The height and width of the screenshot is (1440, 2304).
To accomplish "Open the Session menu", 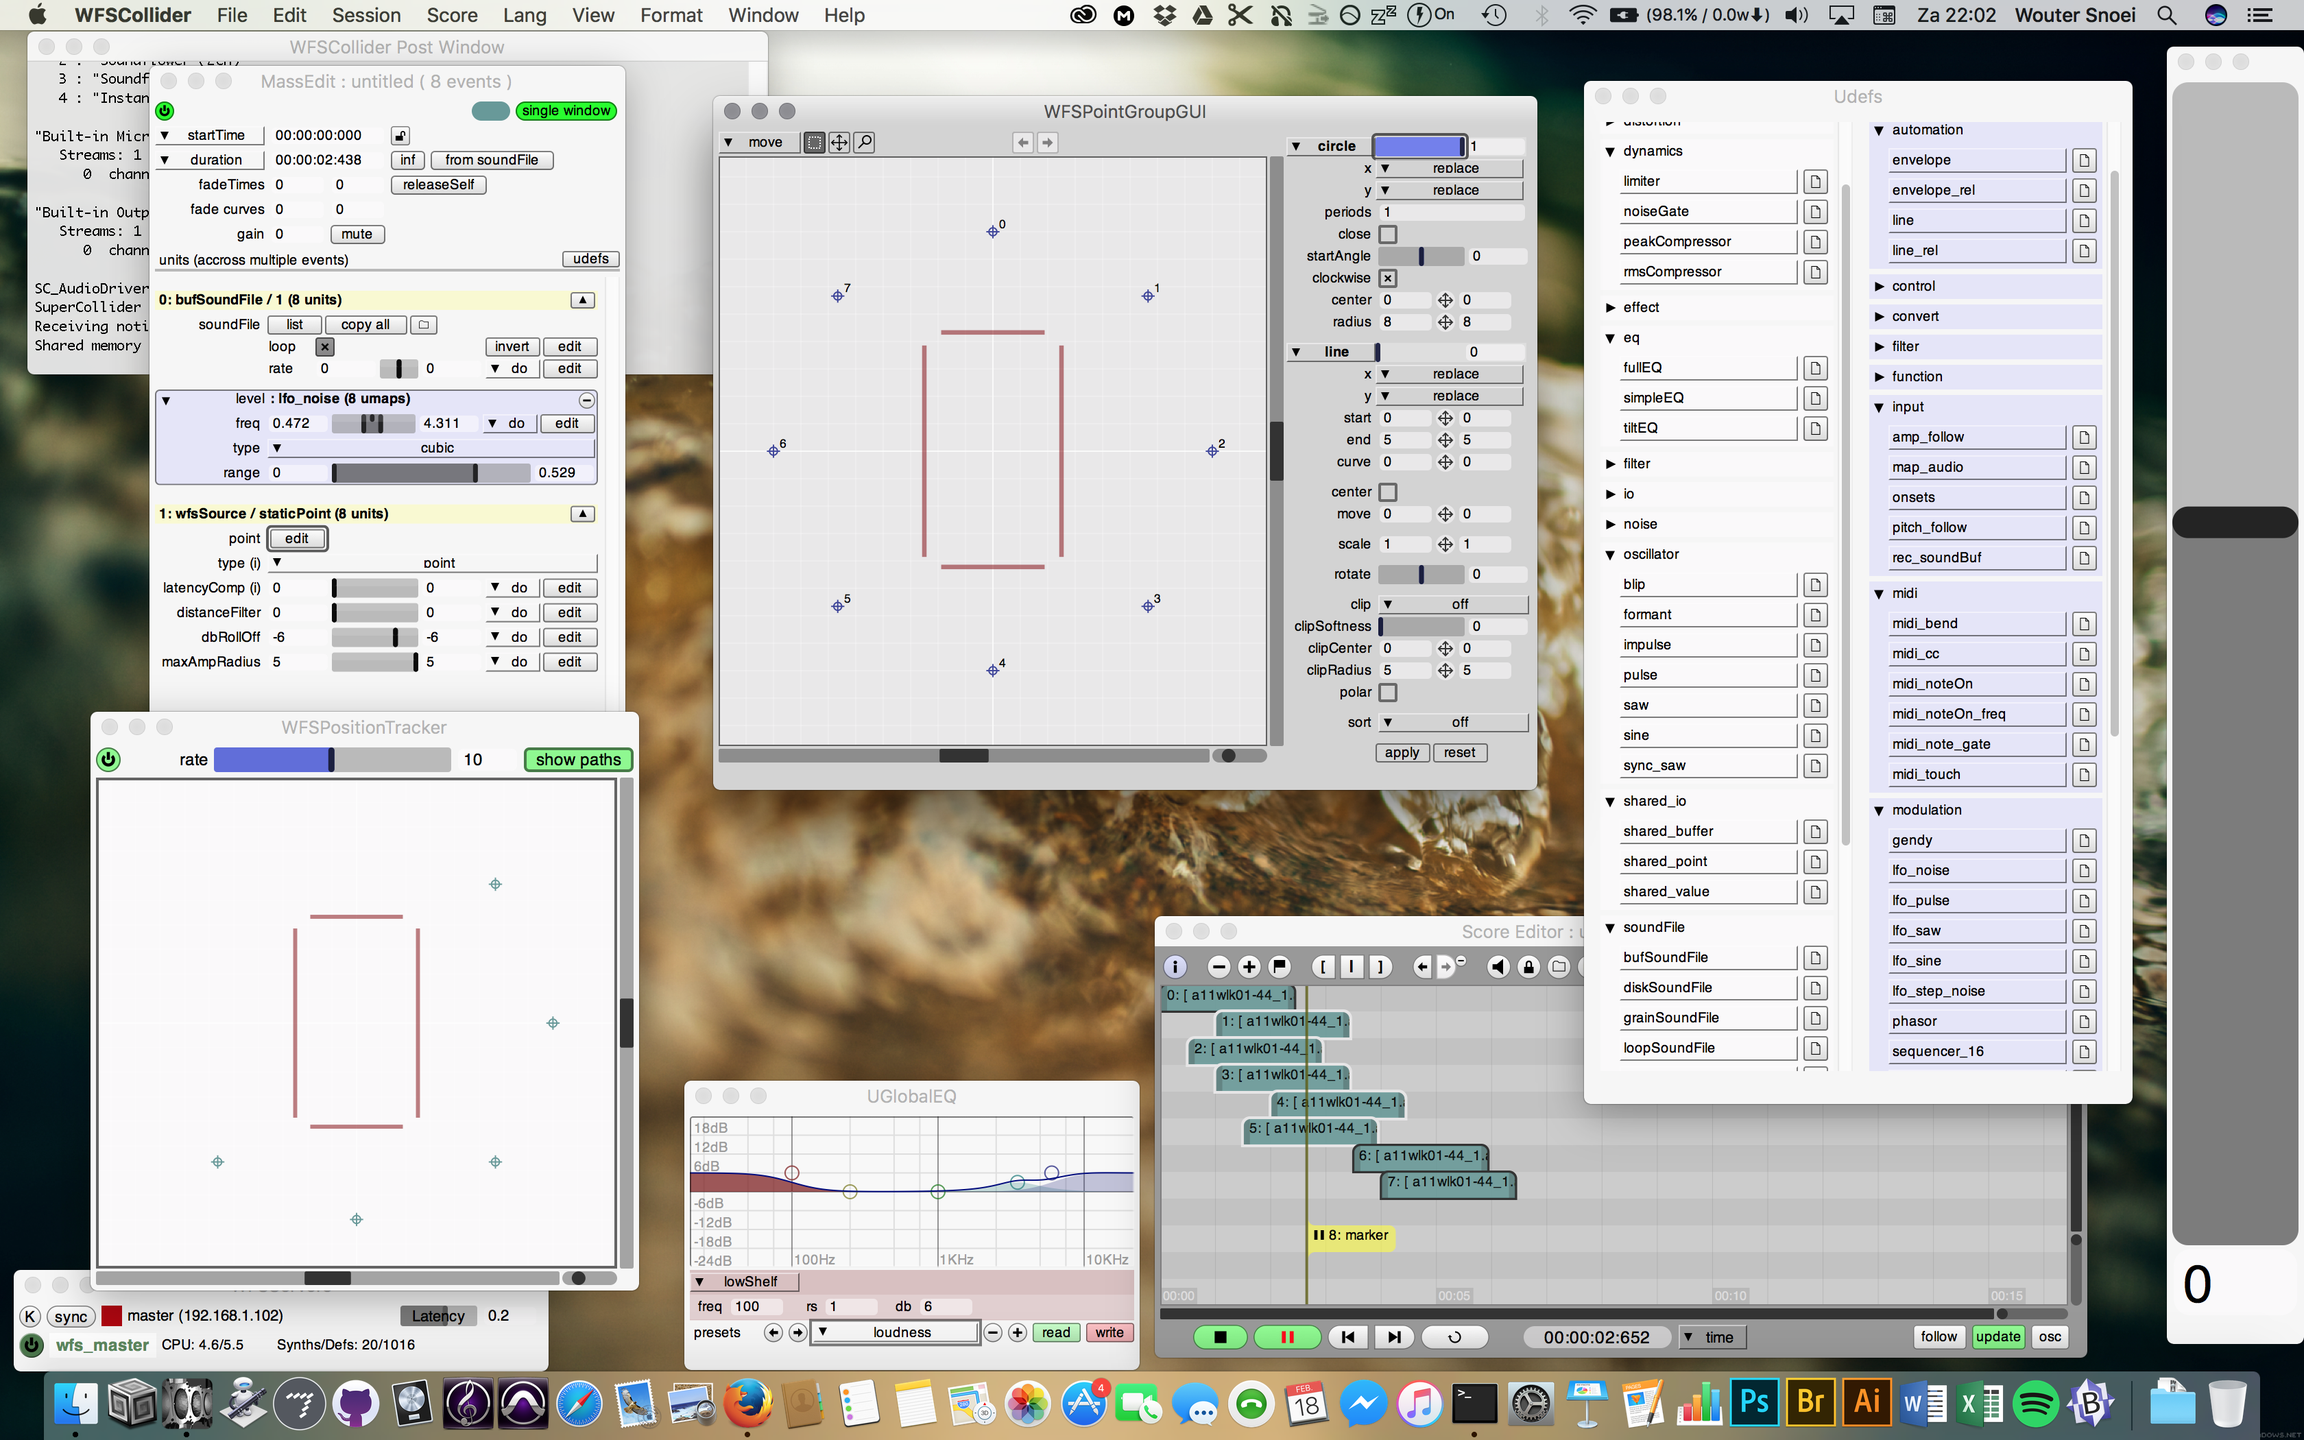I will [x=366, y=15].
